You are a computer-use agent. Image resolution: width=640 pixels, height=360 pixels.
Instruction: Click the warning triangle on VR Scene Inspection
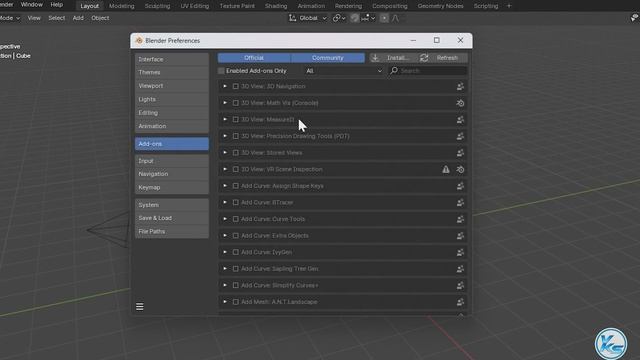pos(446,169)
